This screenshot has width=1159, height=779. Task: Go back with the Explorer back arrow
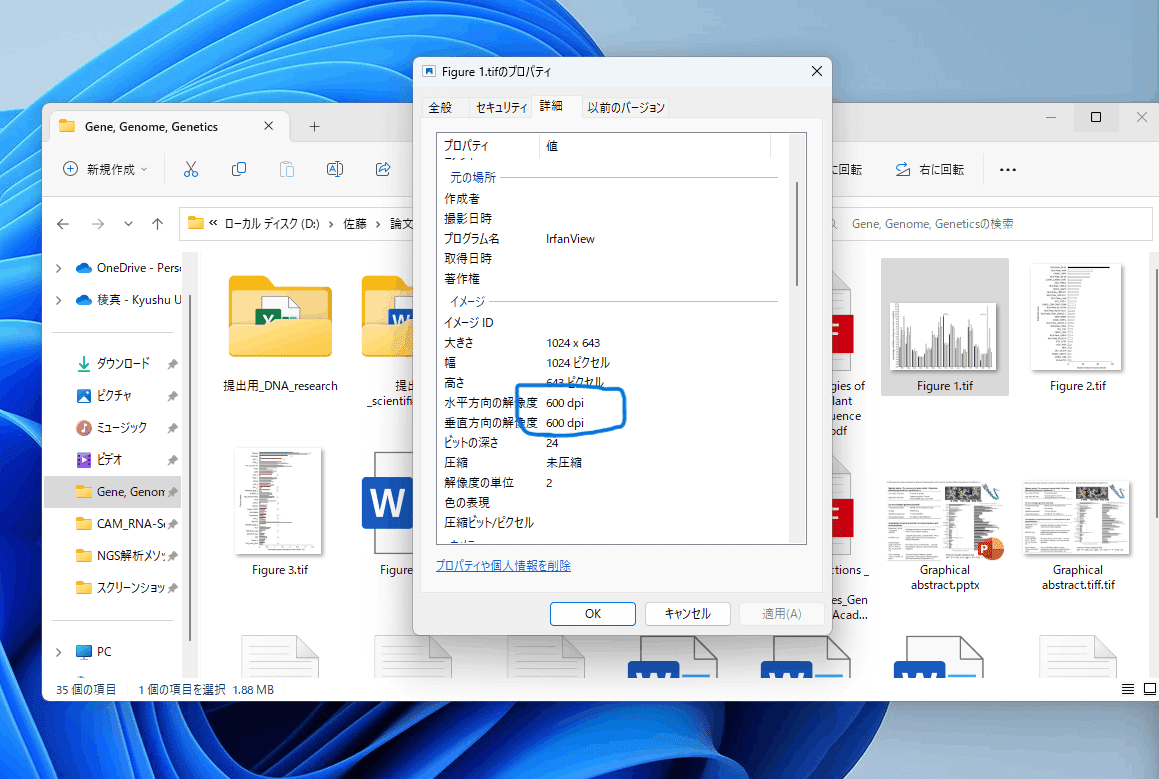tap(63, 224)
